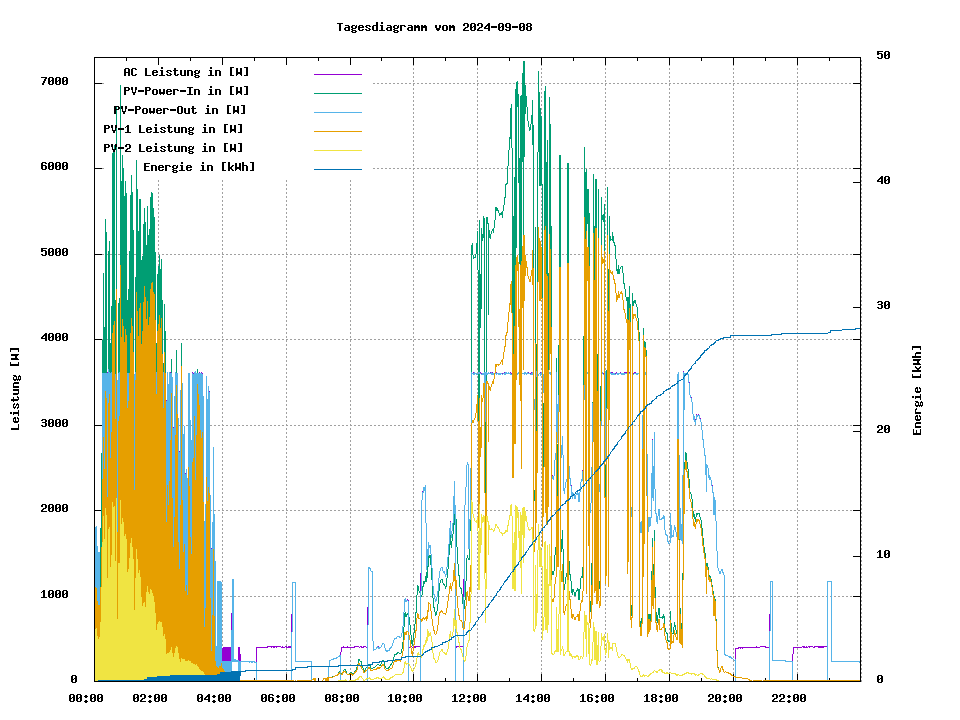
Task: Click the purple AC Leistung legend line sample
Action: pyautogui.click(x=337, y=73)
